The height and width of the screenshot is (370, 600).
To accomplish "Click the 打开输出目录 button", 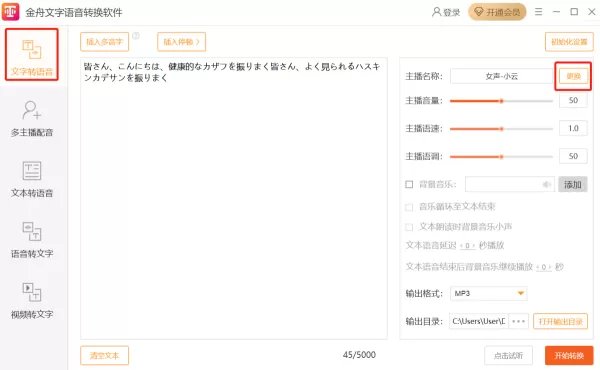I will tap(561, 321).
